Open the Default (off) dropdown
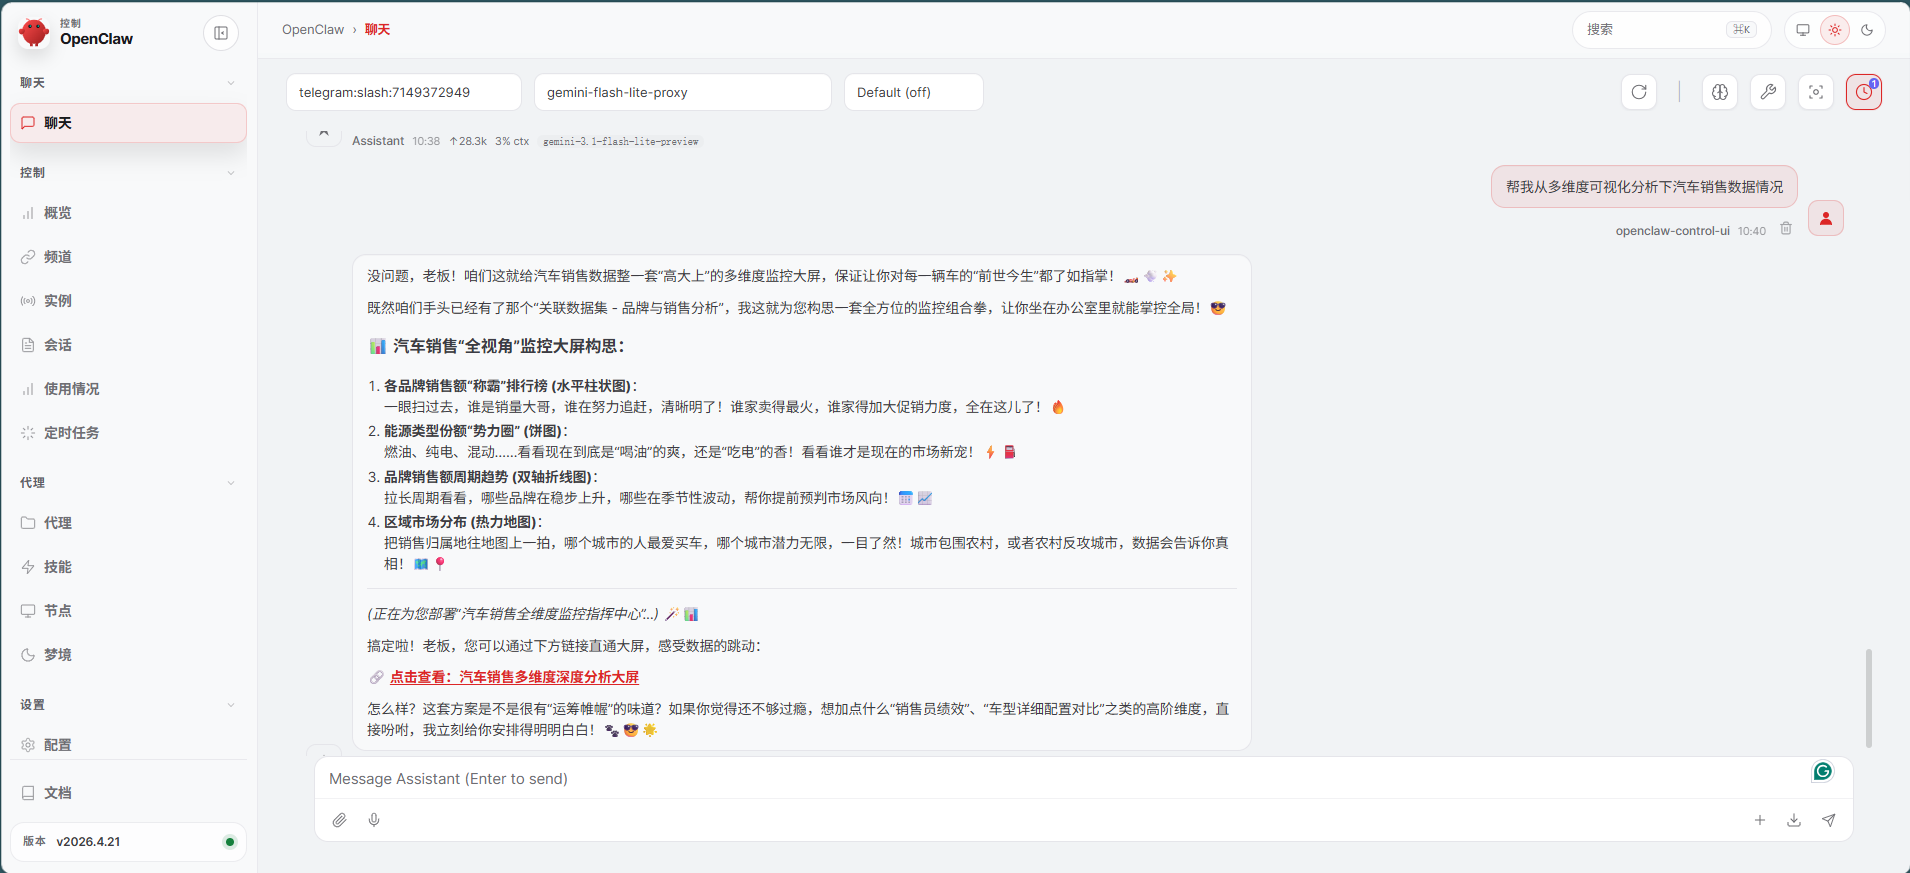This screenshot has width=1910, height=873. [913, 92]
